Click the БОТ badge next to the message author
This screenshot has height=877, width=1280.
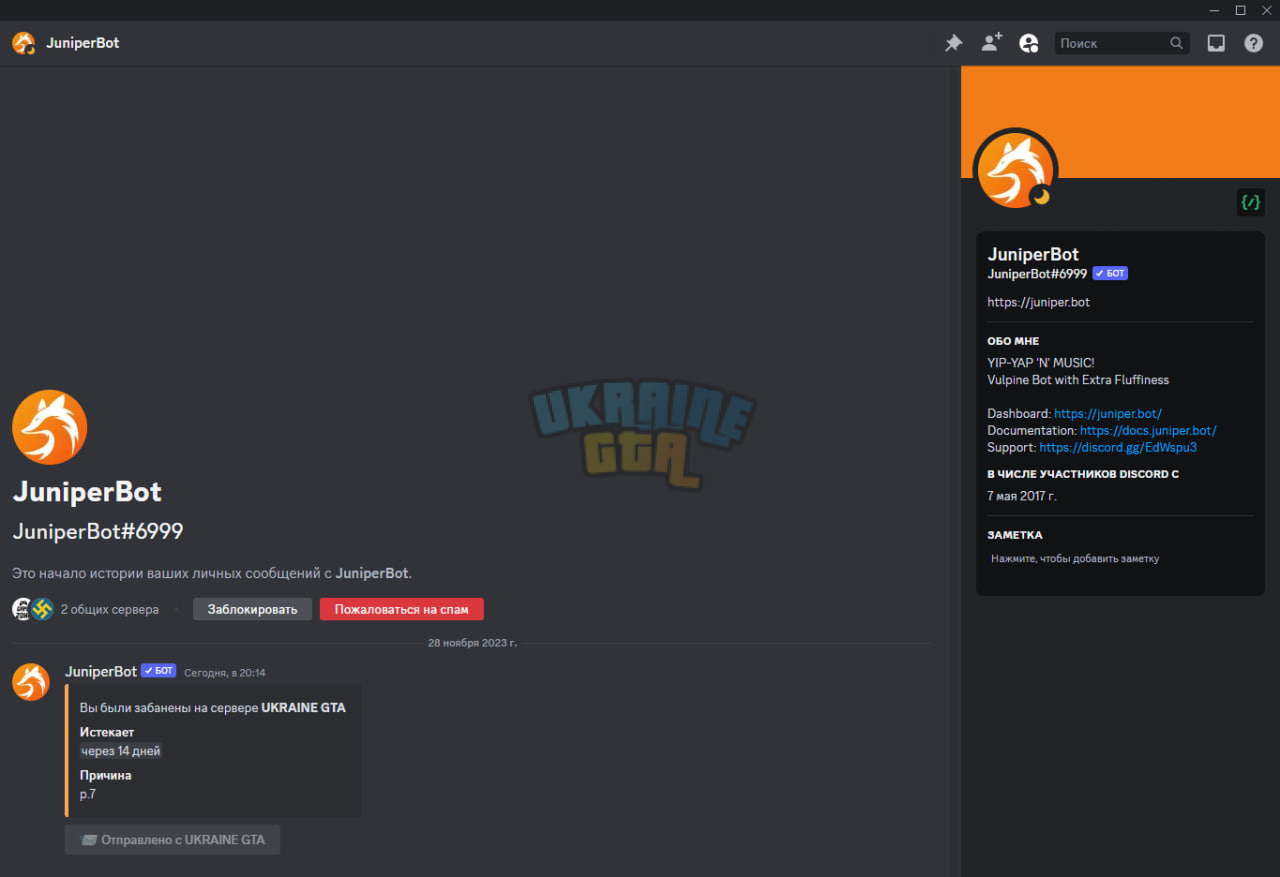point(158,671)
